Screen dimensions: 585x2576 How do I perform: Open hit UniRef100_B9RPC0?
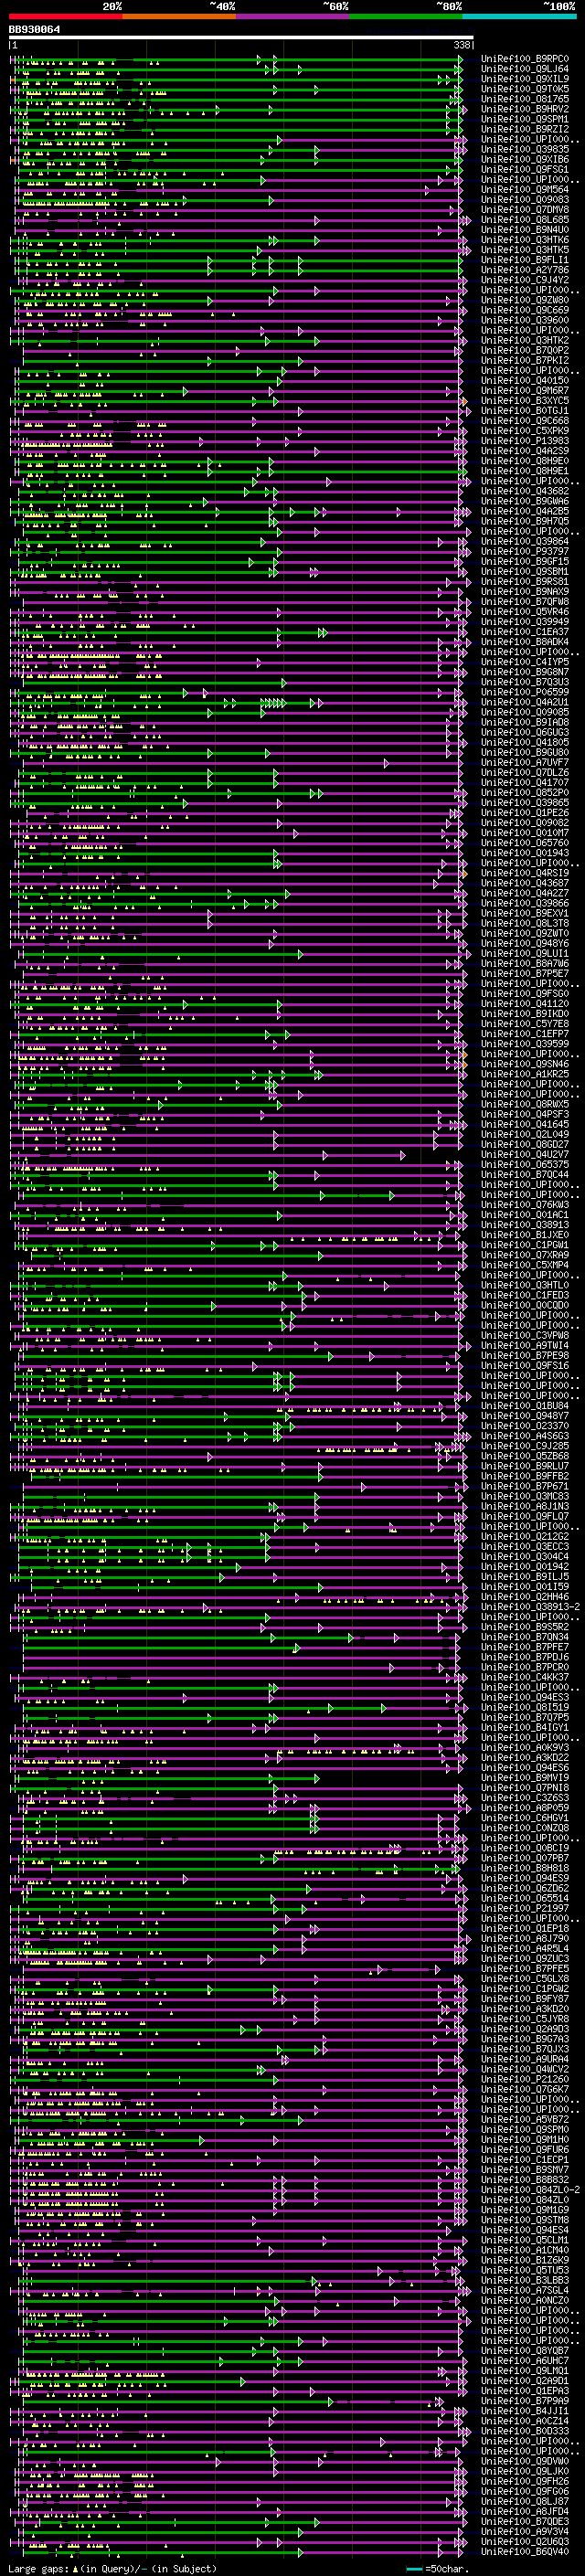pos(525,59)
